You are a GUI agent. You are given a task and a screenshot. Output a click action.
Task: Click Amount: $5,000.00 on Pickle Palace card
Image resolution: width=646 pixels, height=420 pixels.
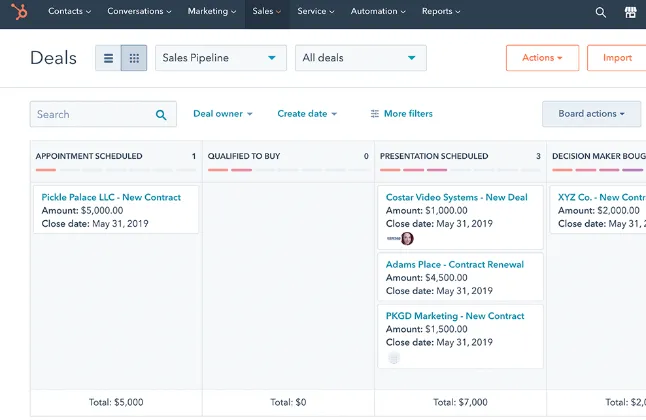[x=82, y=211]
